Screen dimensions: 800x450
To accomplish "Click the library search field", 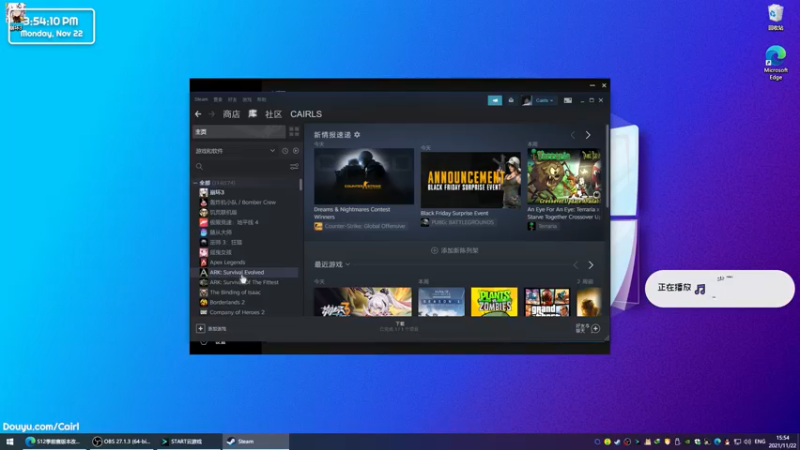I will point(240,166).
